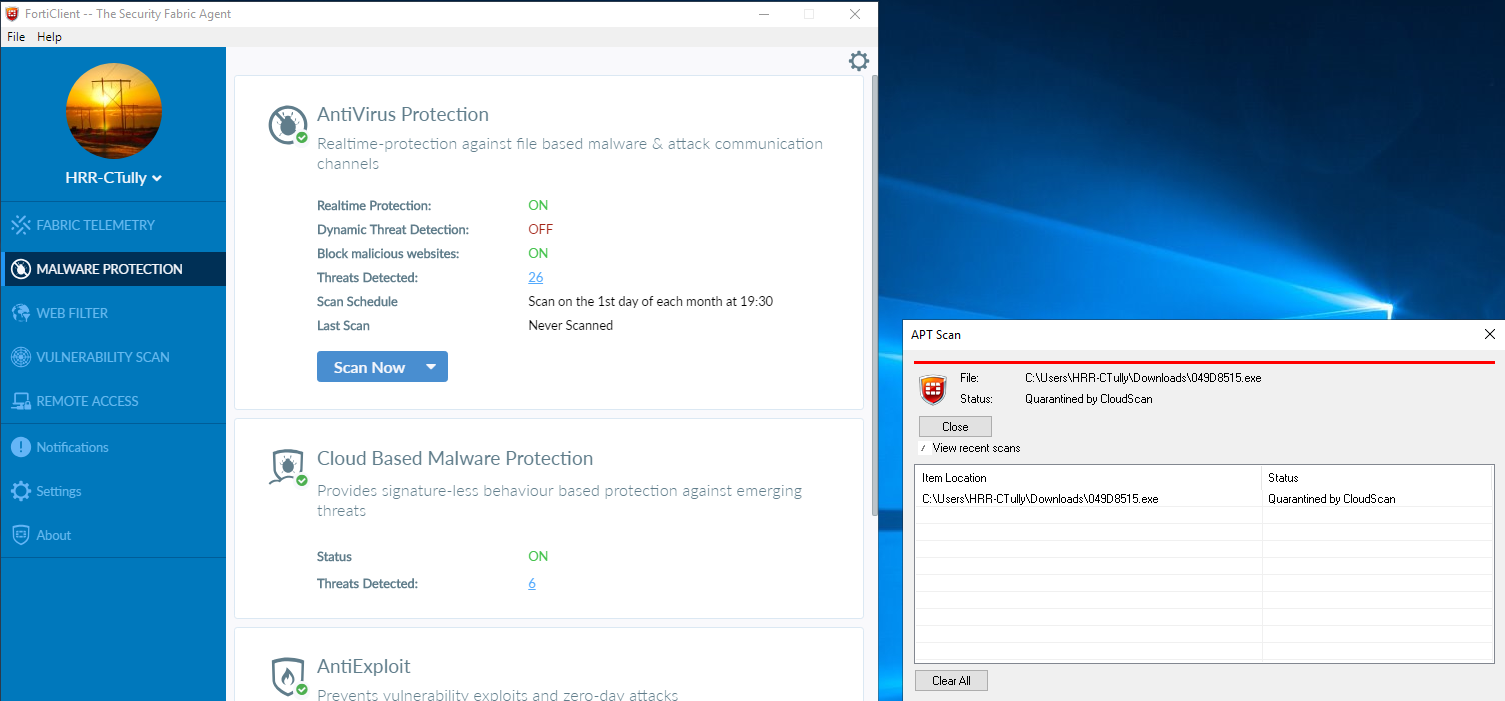This screenshot has height=701, width=1505.
Task: Open the 26 detected threats link
Action: (535, 277)
